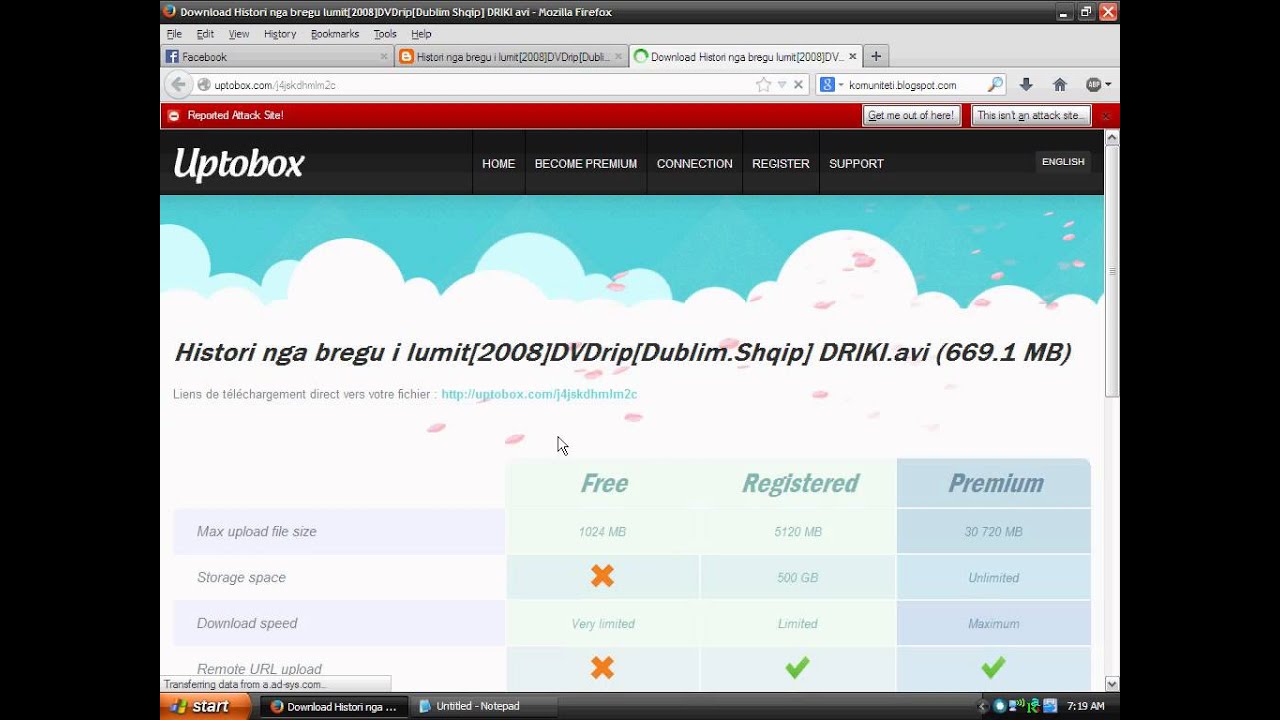Open BECOME PREMIUM page

pyautogui.click(x=586, y=164)
